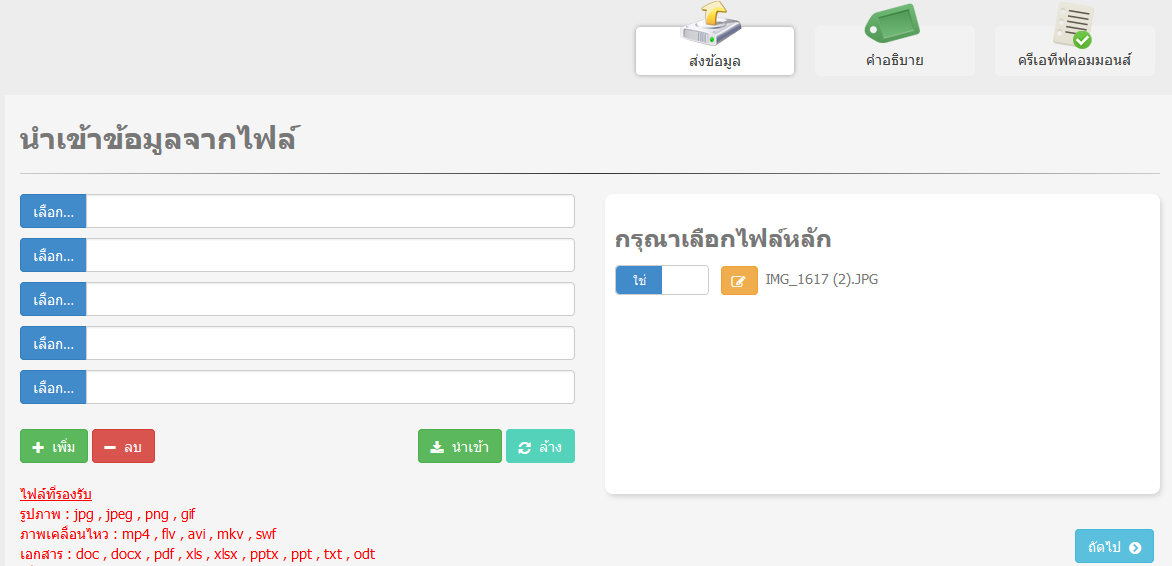This screenshot has width=1172, height=566.
Task: Click the upload drive icon above ส่งข้อมูล
Action: [711, 24]
